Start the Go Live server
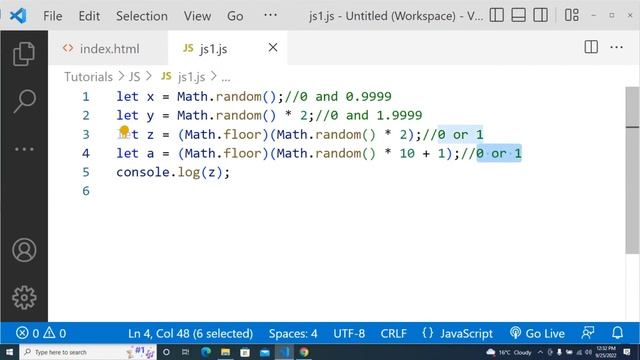This screenshot has height=360, width=640. [537, 333]
